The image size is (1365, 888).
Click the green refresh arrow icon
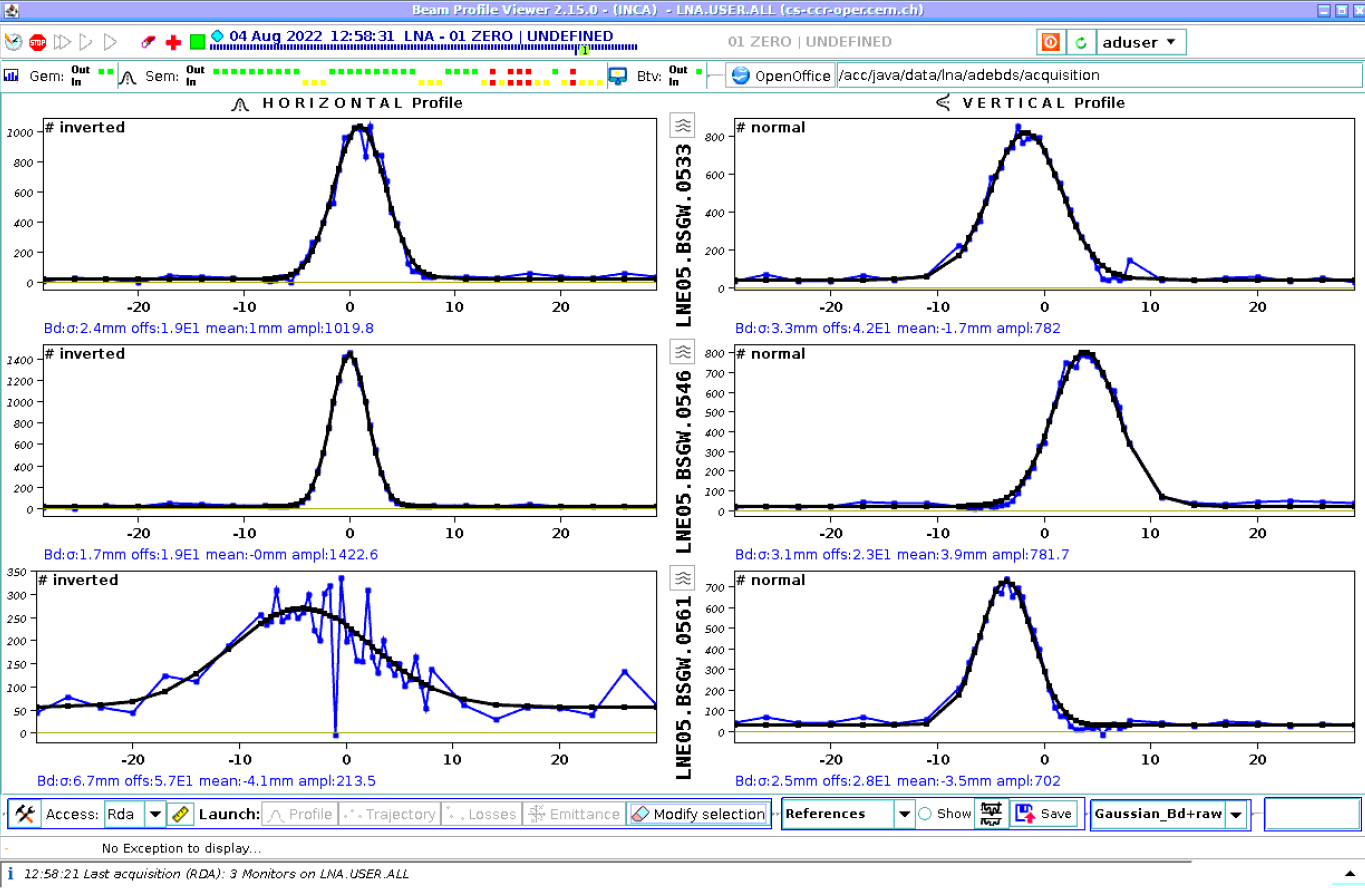(x=1080, y=42)
